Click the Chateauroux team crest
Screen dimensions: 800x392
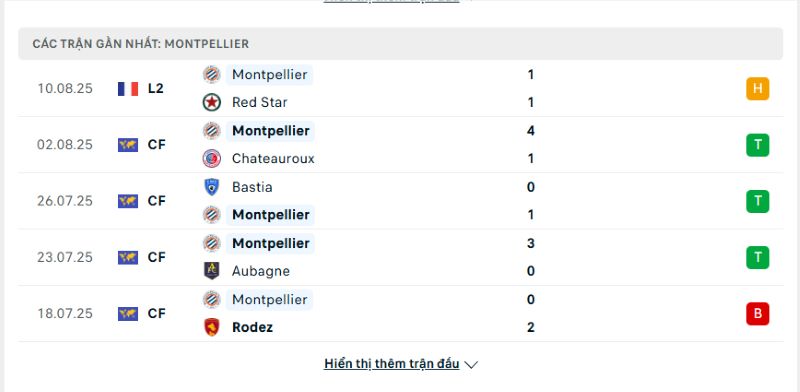tap(211, 159)
